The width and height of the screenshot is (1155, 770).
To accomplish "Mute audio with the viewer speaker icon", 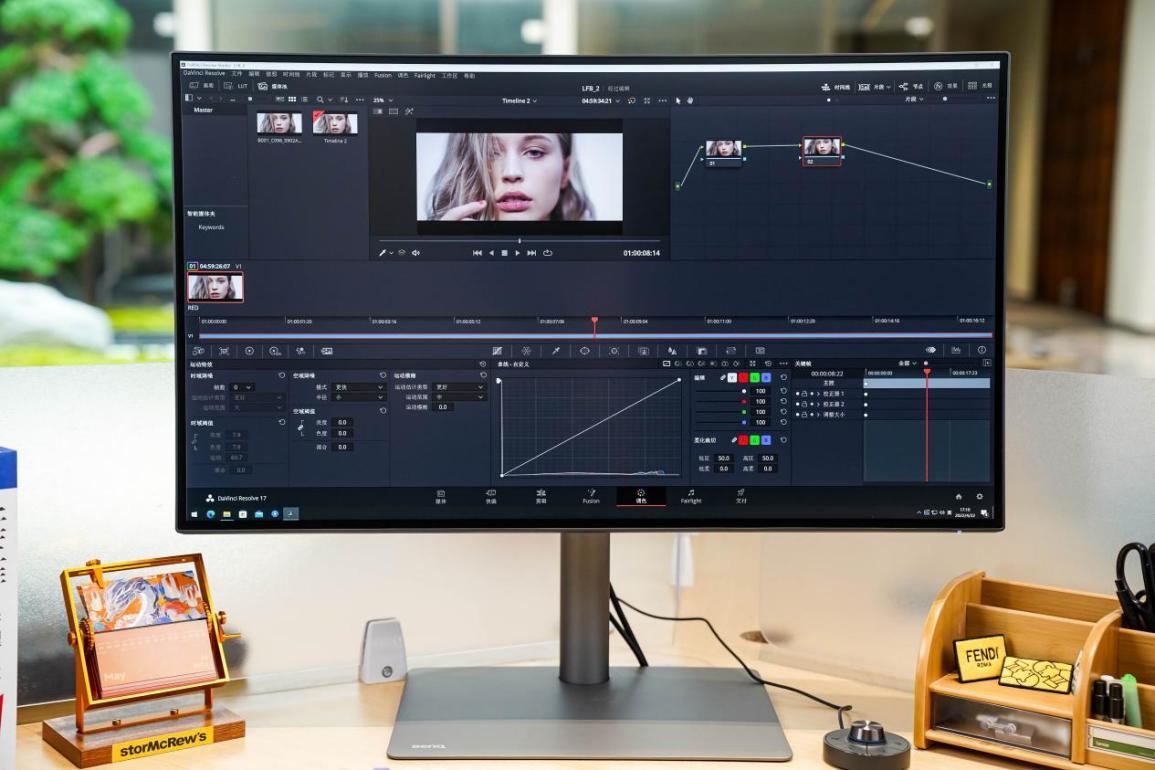I will tap(415, 253).
